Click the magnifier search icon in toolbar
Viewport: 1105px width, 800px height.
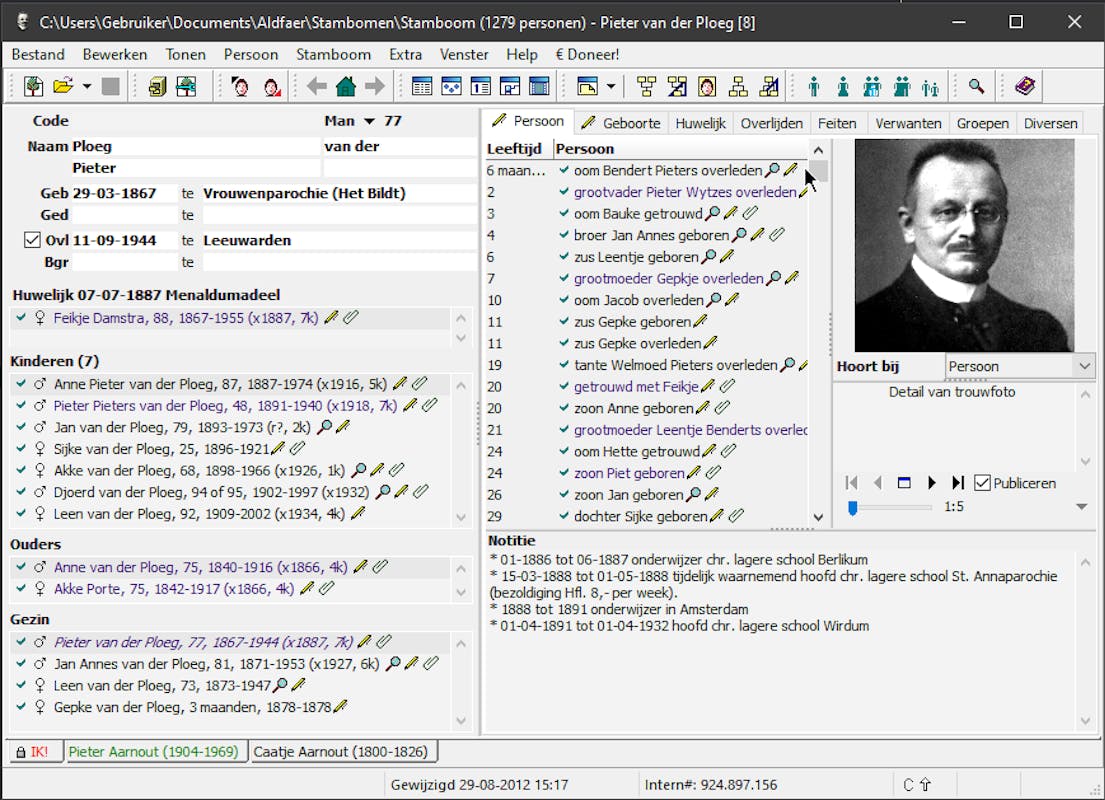point(976,87)
